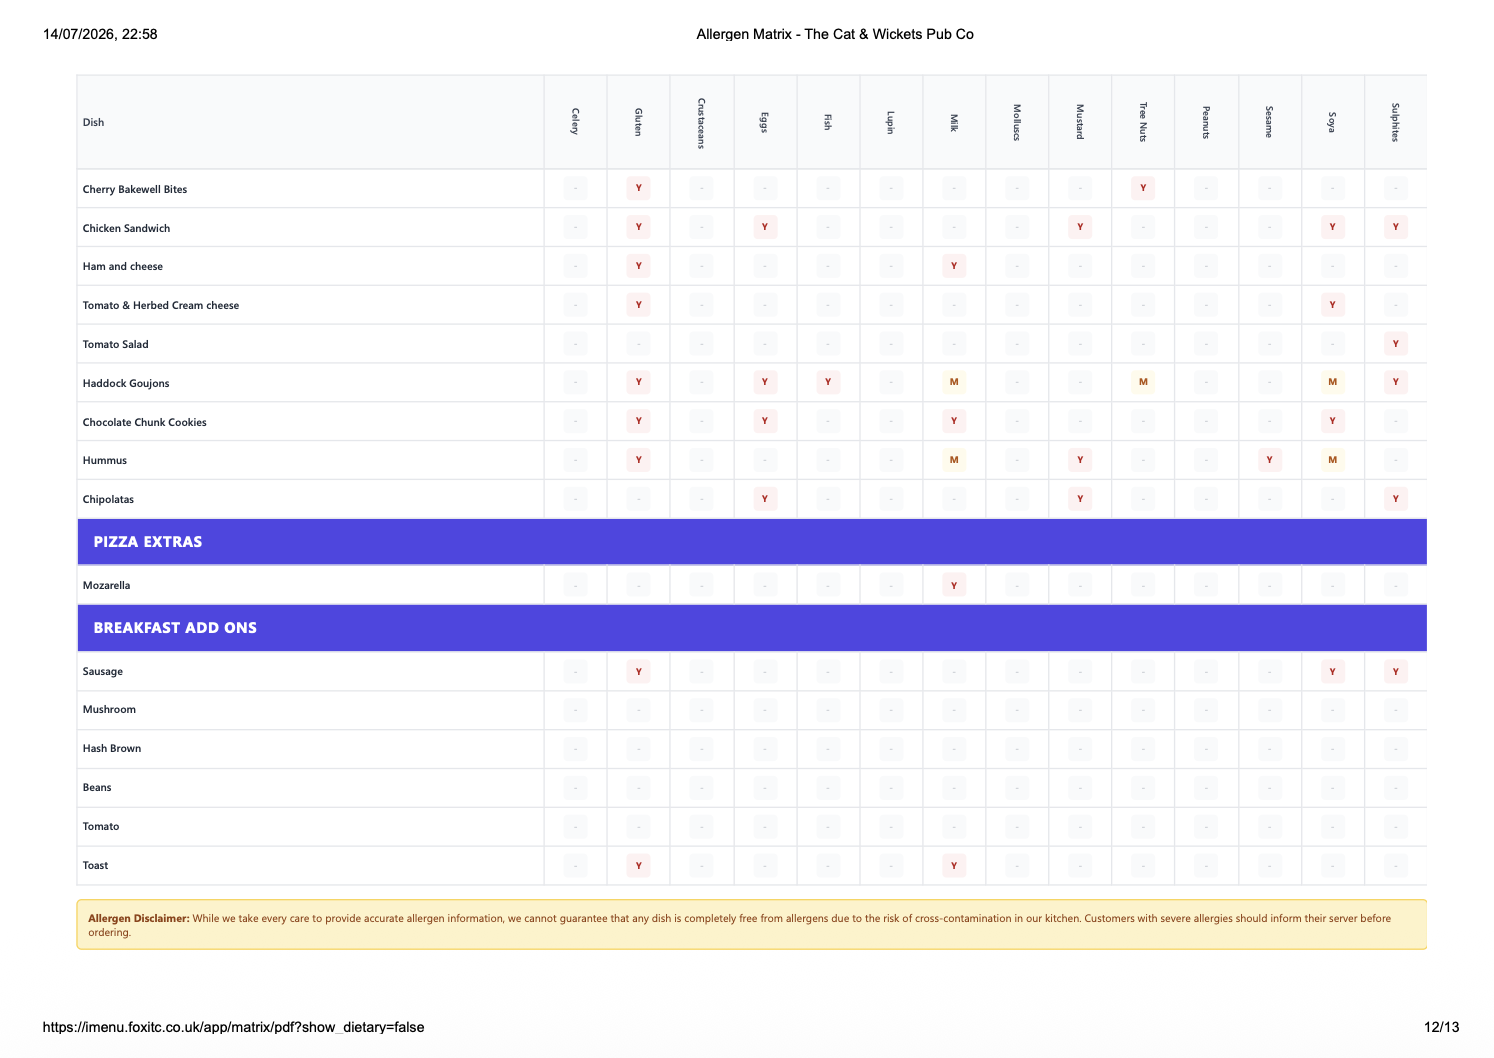1494x1058 pixels.
Task: Click the Fish column header
Action: point(827,122)
